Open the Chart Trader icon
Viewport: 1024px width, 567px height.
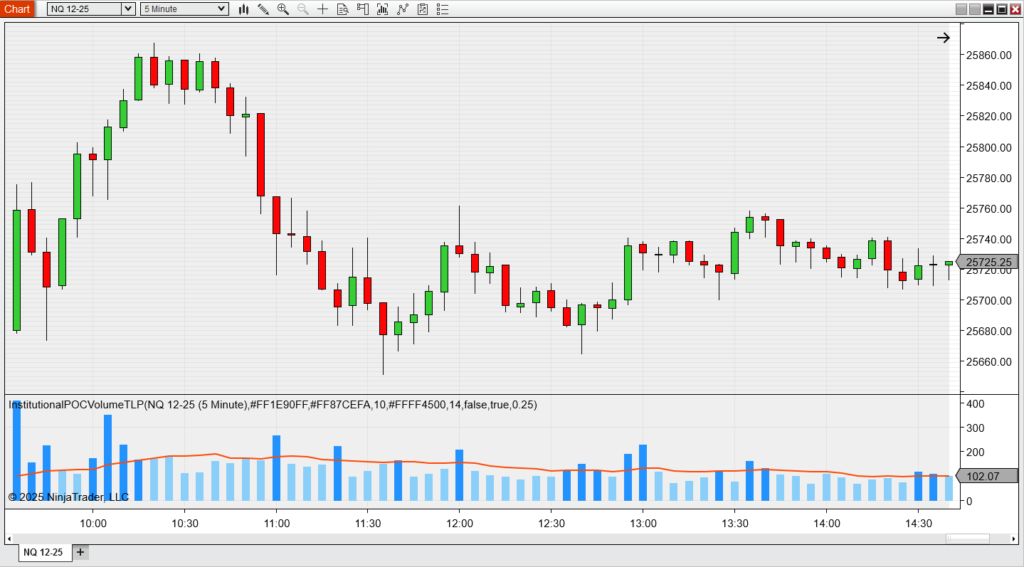(363, 9)
